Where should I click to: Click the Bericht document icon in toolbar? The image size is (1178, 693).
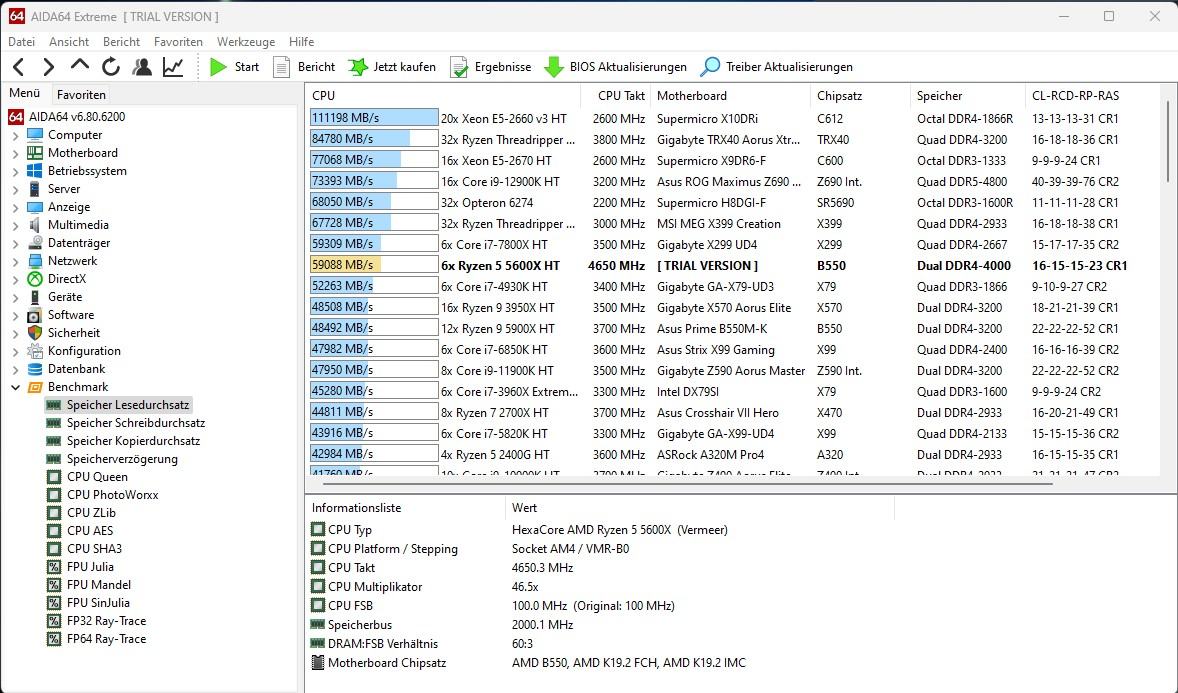[x=281, y=67]
